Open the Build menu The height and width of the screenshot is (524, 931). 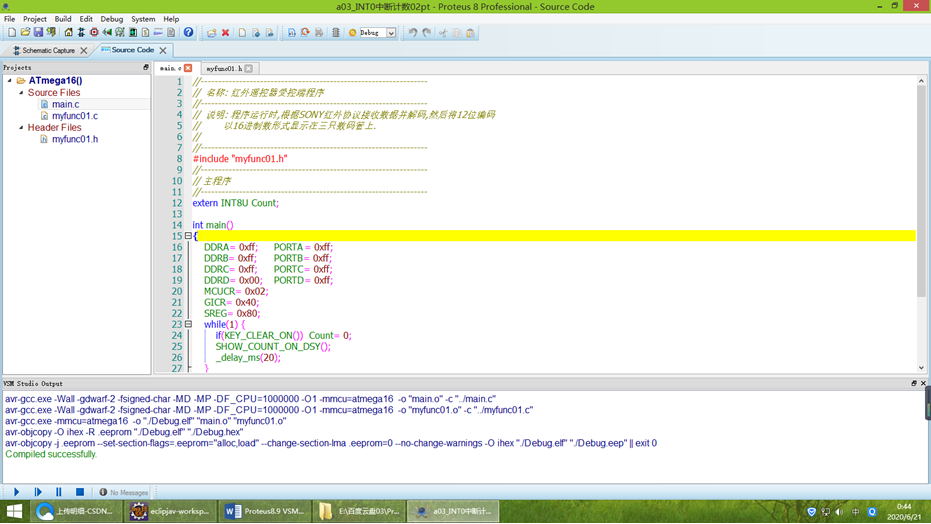pos(63,19)
